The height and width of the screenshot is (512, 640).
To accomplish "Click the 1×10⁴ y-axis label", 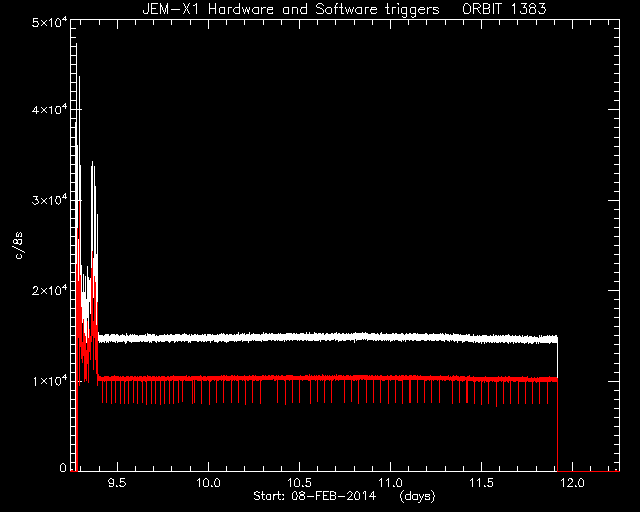I will tap(50, 381).
